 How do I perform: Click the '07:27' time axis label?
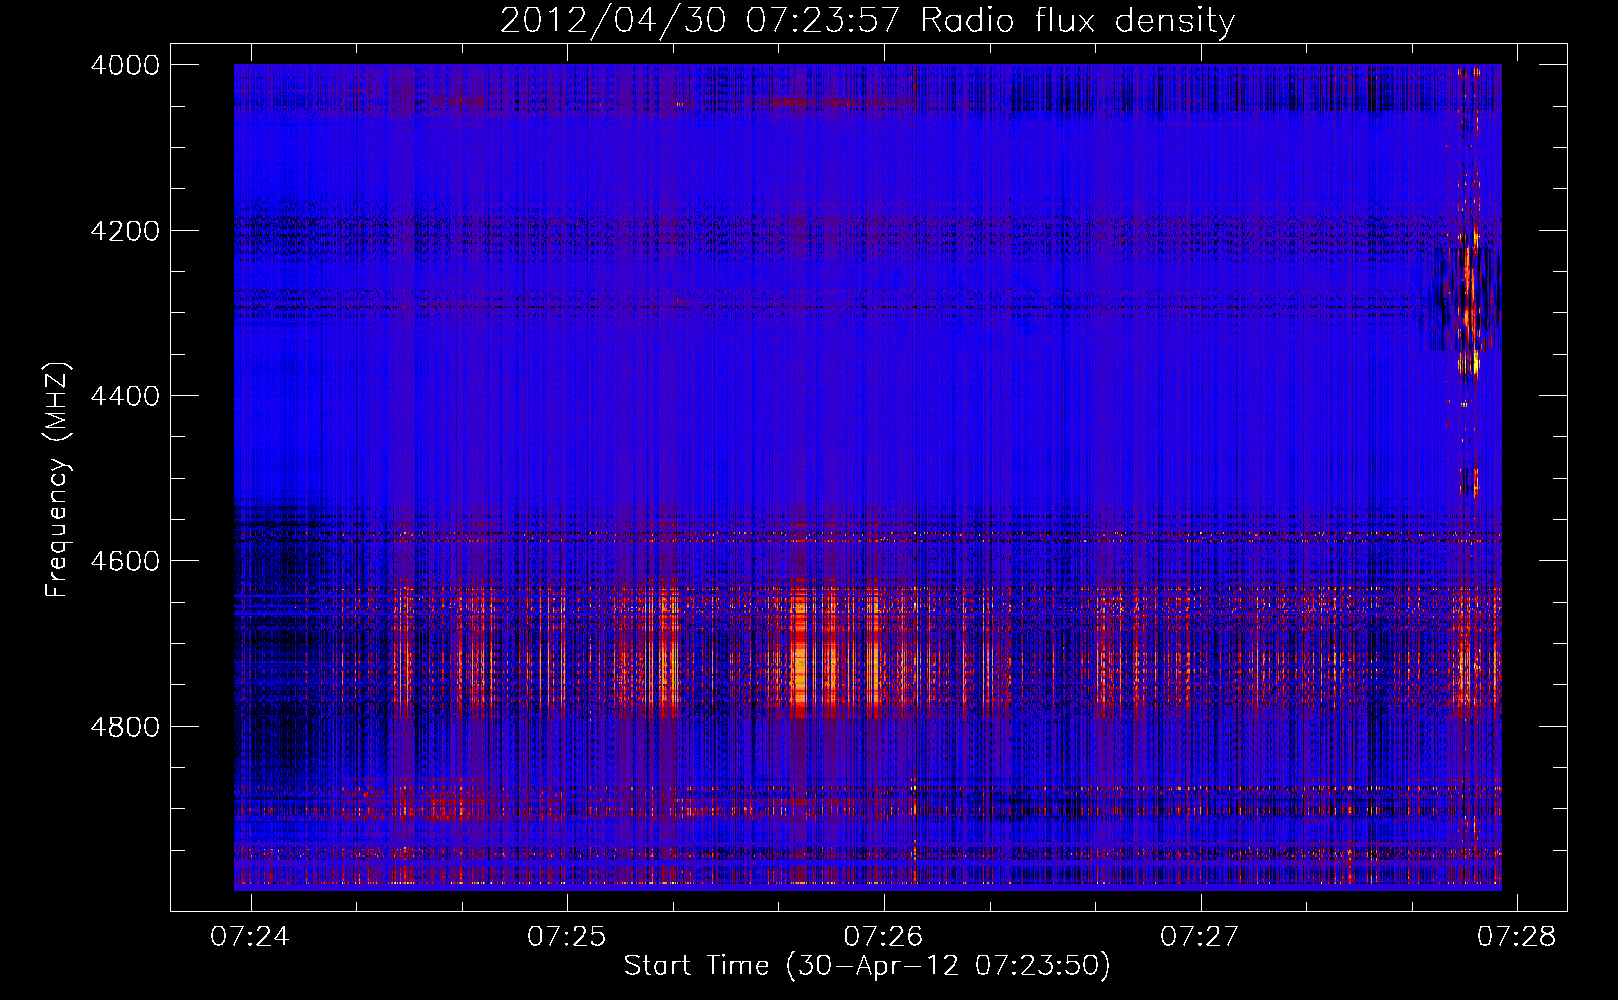click(1199, 936)
